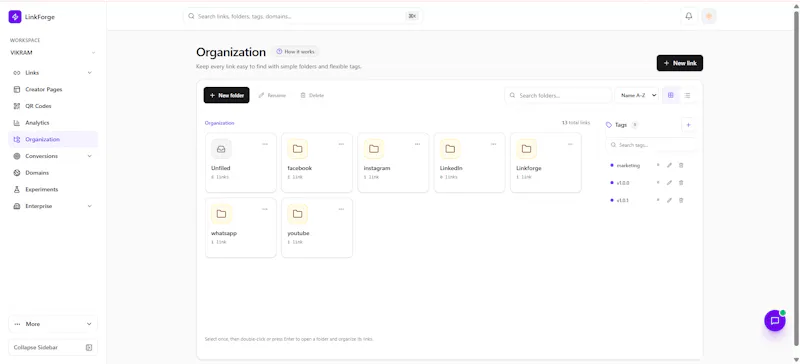Image resolution: width=800 pixels, height=364 pixels.
Task: Add a new tag with plus icon
Action: 688,125
